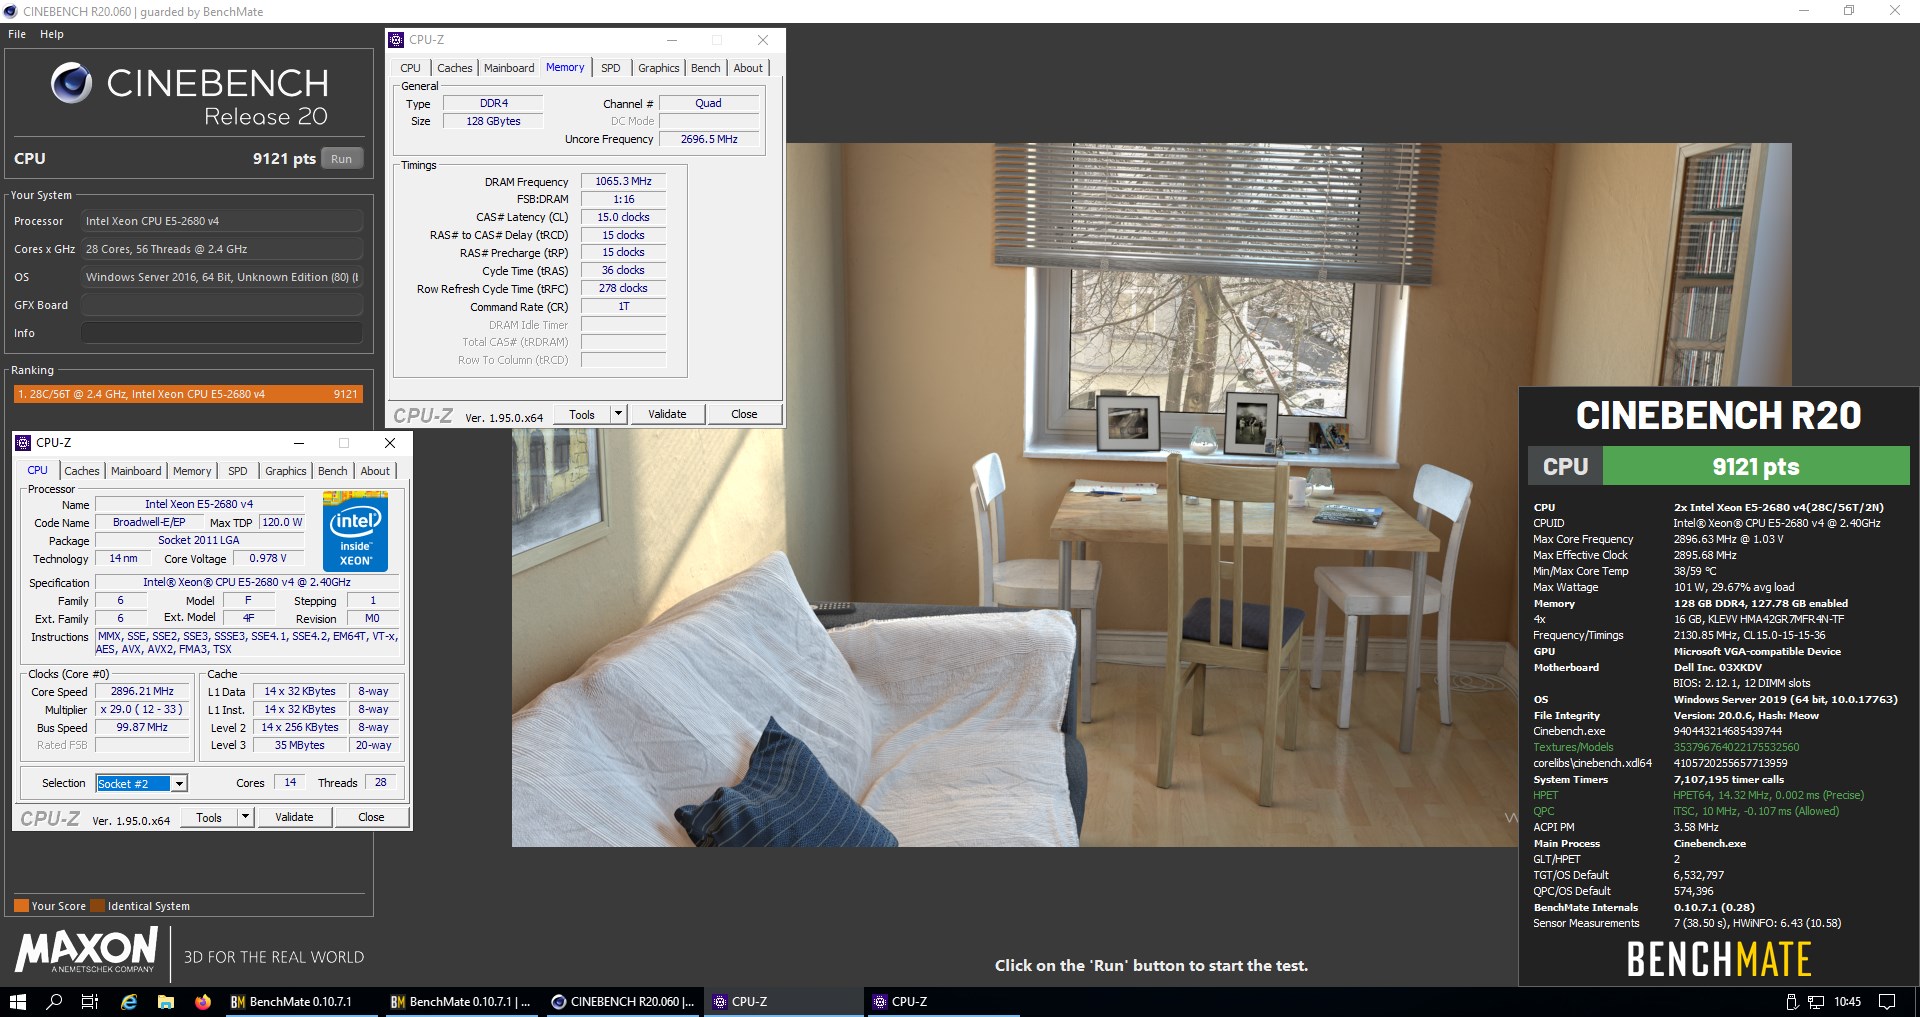Open Memory tab in processor CPU-Z window
Screen dimensions: 1920x1017
pyautogui.click(x=192, y=471)
